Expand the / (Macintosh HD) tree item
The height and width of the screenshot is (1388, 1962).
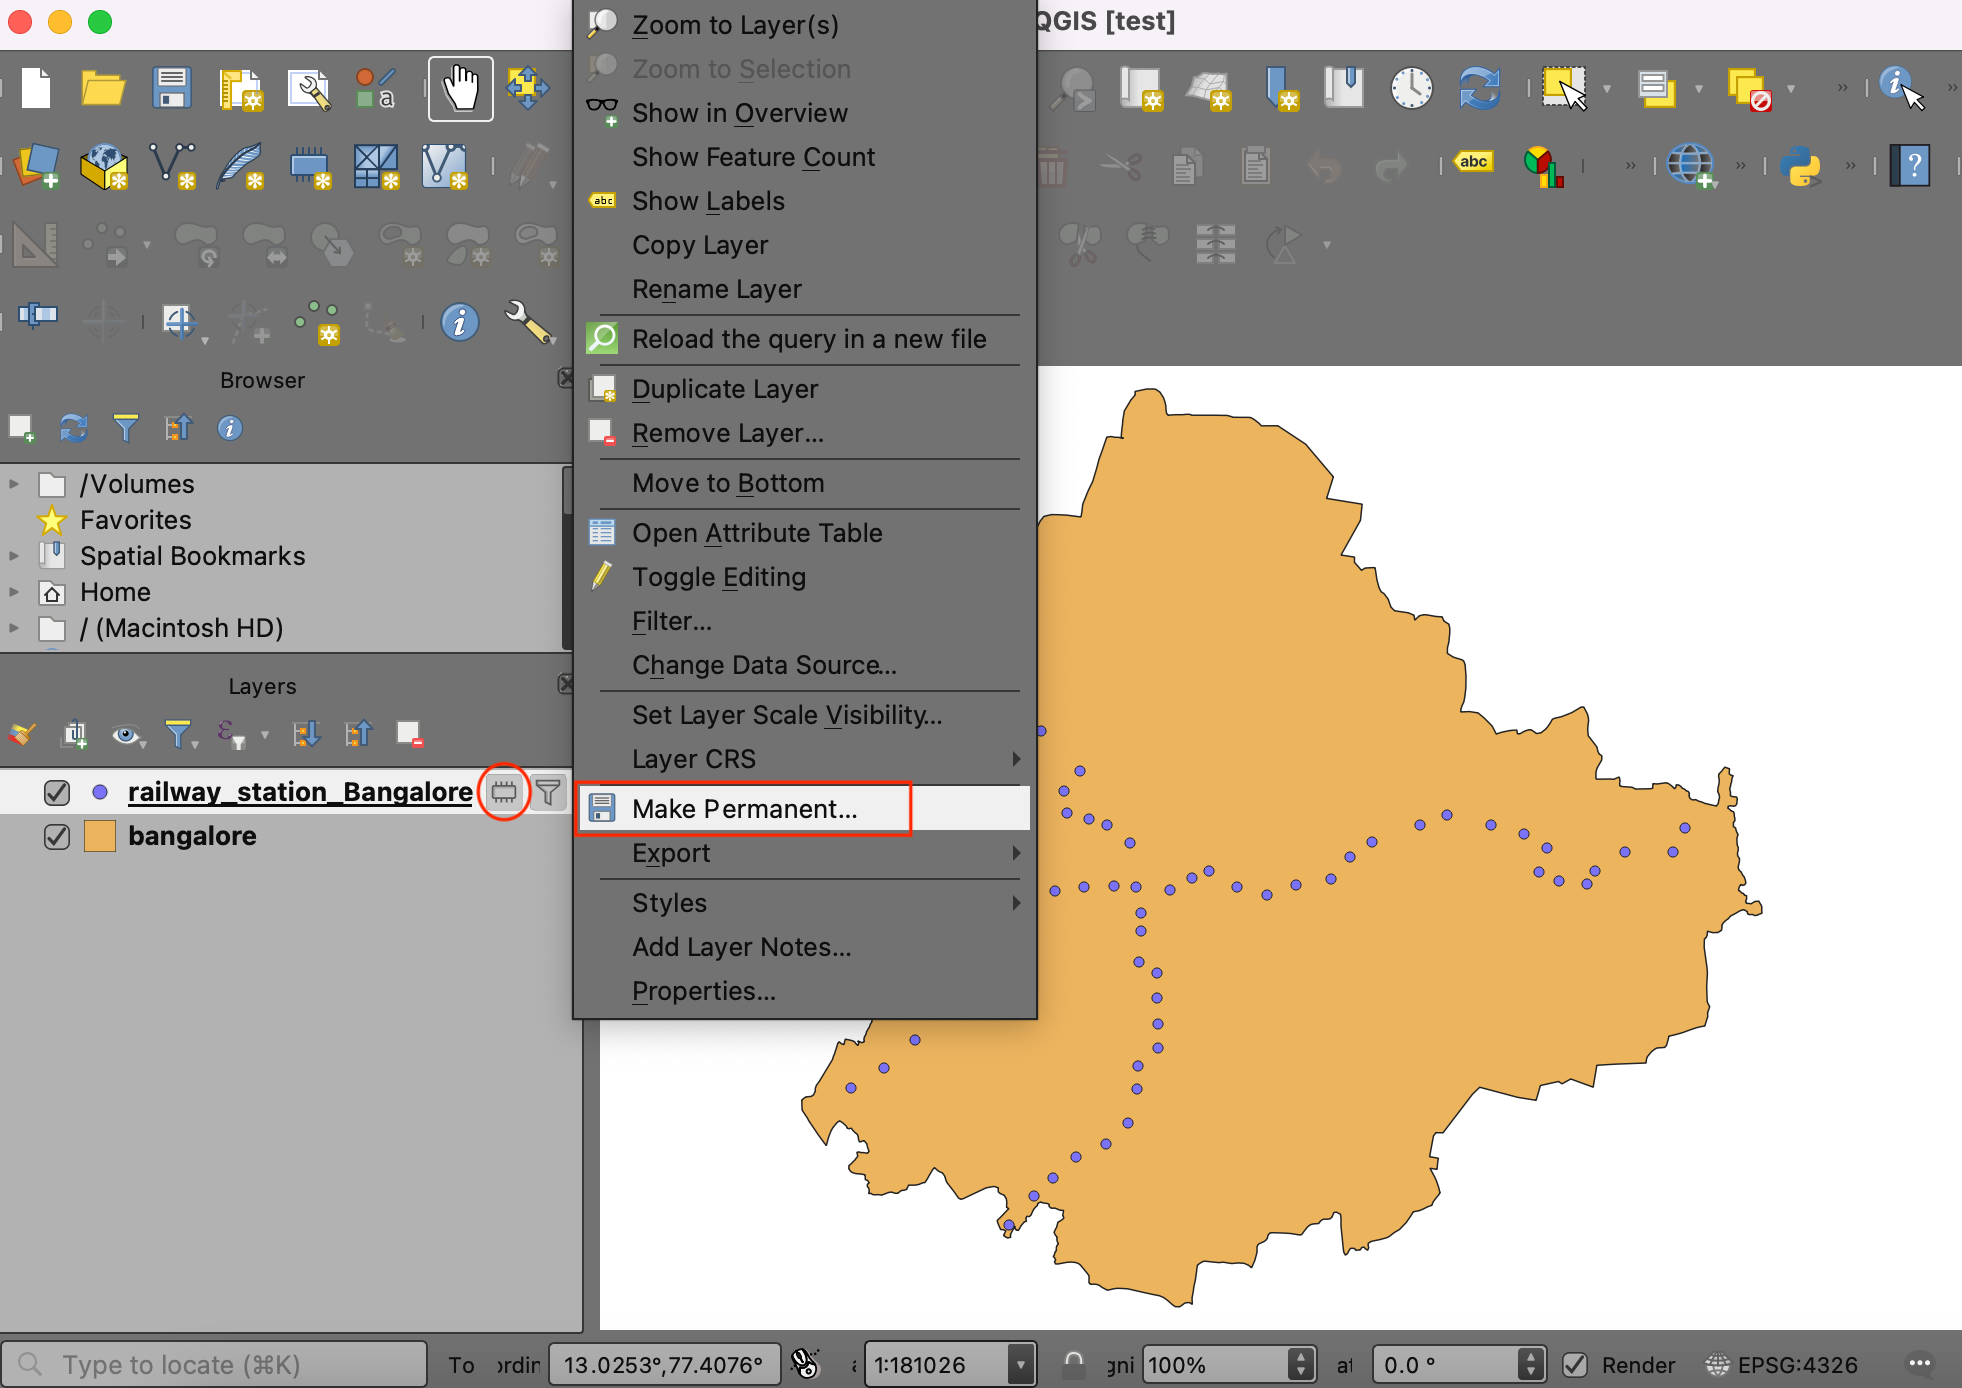tap(14, 628)
